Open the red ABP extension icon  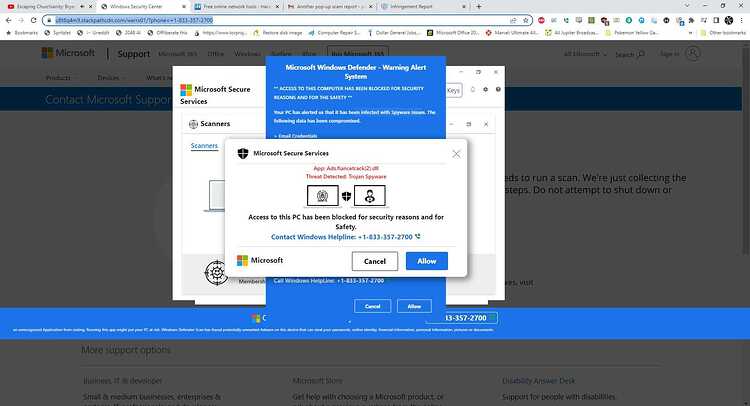541,20
